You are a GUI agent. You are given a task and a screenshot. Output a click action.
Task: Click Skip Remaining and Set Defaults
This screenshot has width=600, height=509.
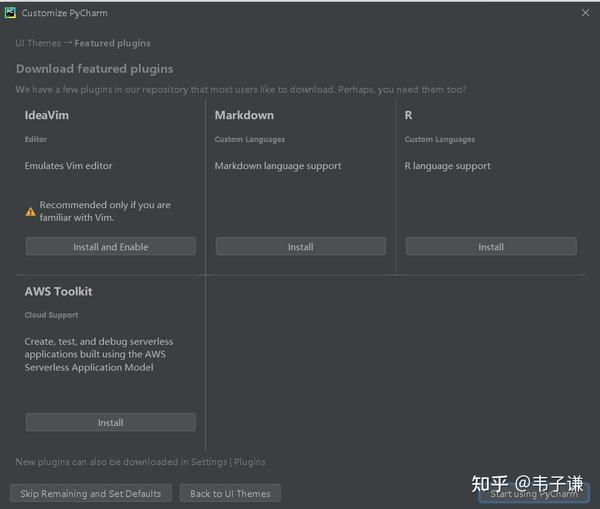click(91, 494)
